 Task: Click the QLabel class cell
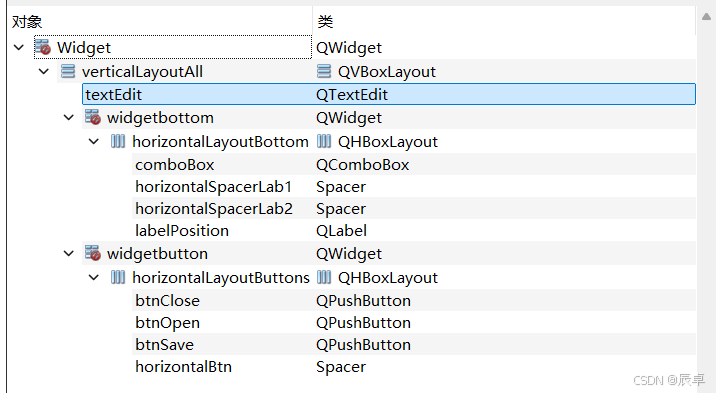(x=342, y=231)
